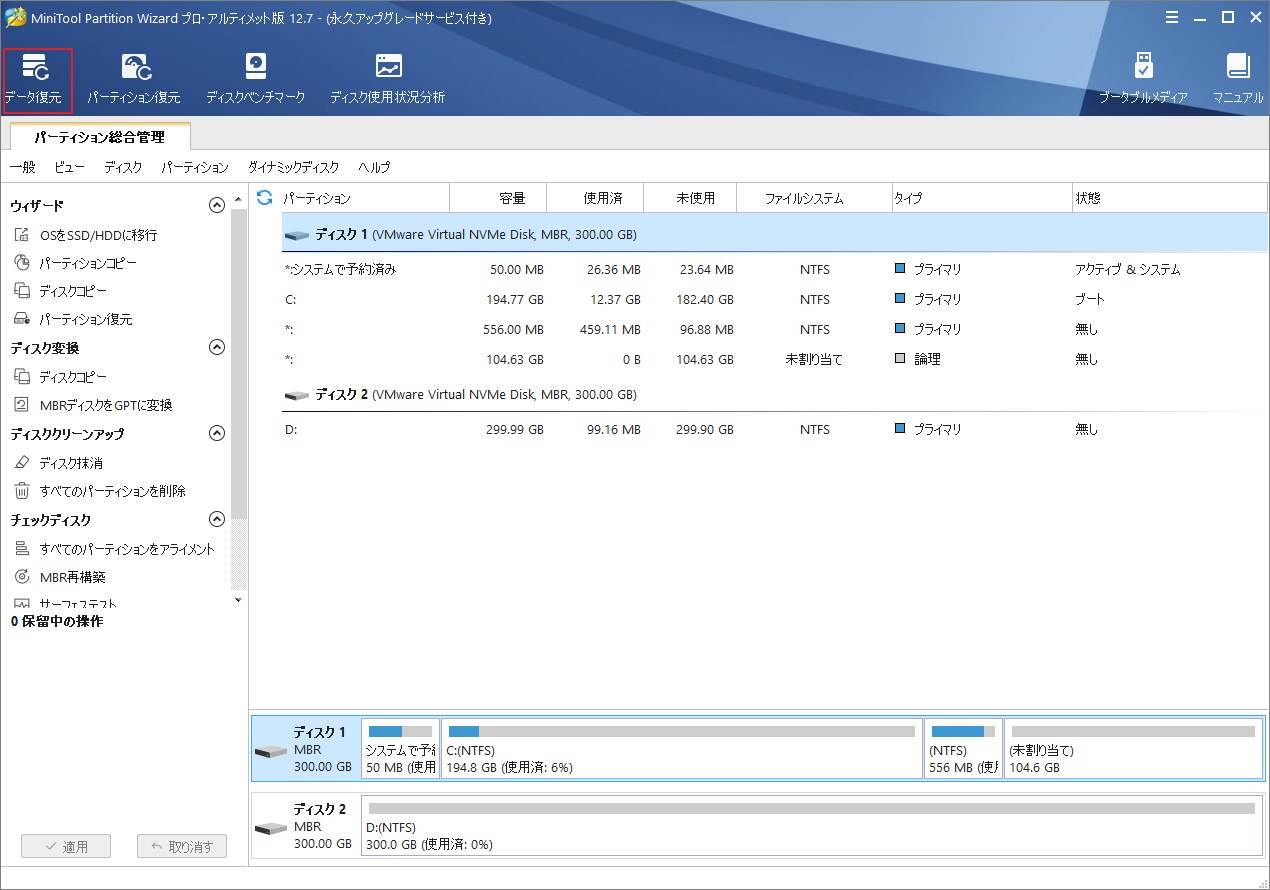Click the すべてのパーティションを削除 trash icon
The width and height of the screenshot is (1270, 890).
pyautogui.click(x=22, y=491)
